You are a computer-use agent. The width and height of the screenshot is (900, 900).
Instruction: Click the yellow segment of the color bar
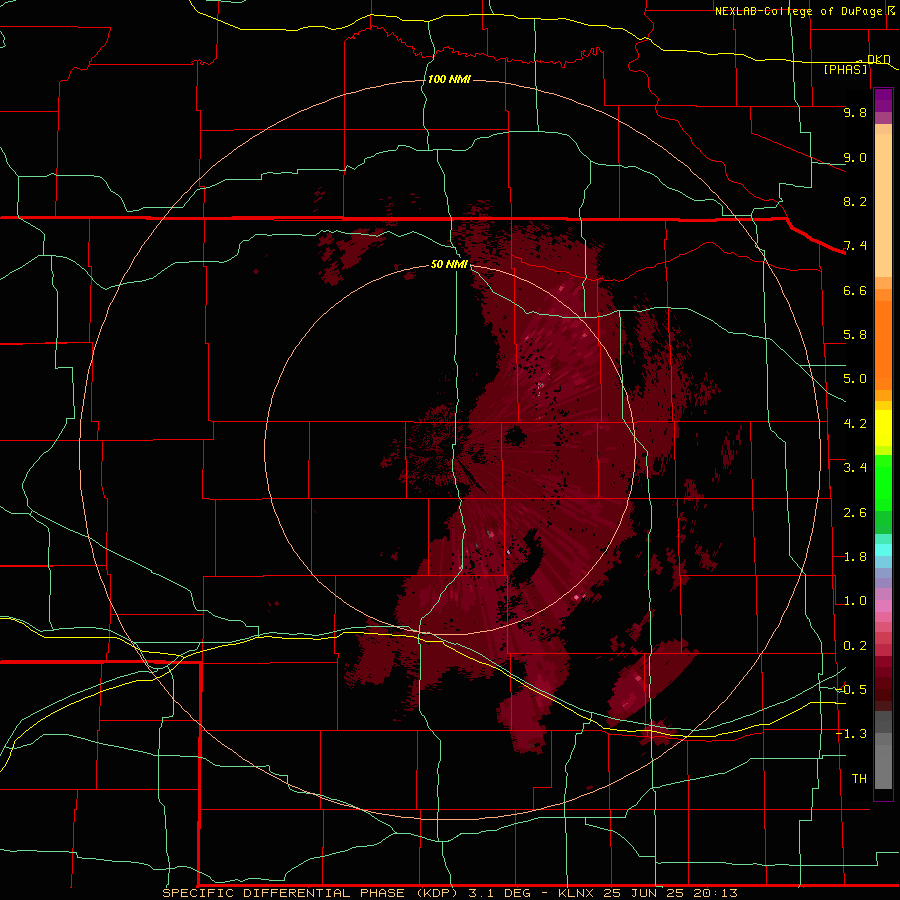(883, 427)
